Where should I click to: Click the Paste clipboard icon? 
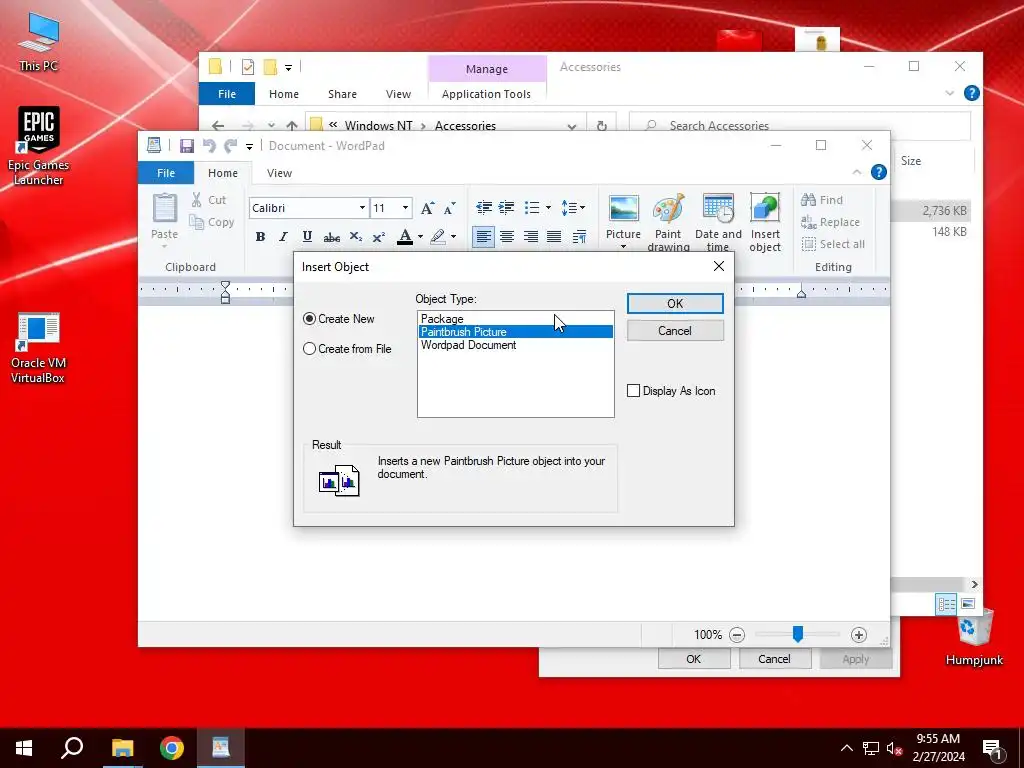(x=165, y=208)
